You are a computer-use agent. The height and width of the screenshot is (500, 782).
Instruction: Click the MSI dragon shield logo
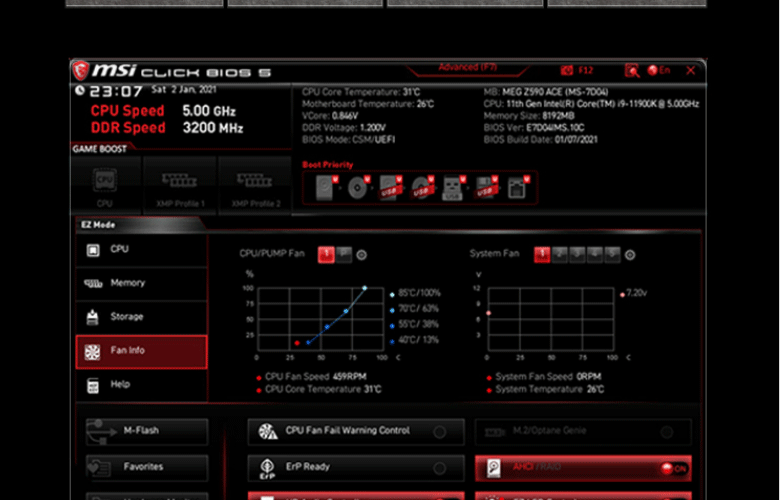pos(81,71)
